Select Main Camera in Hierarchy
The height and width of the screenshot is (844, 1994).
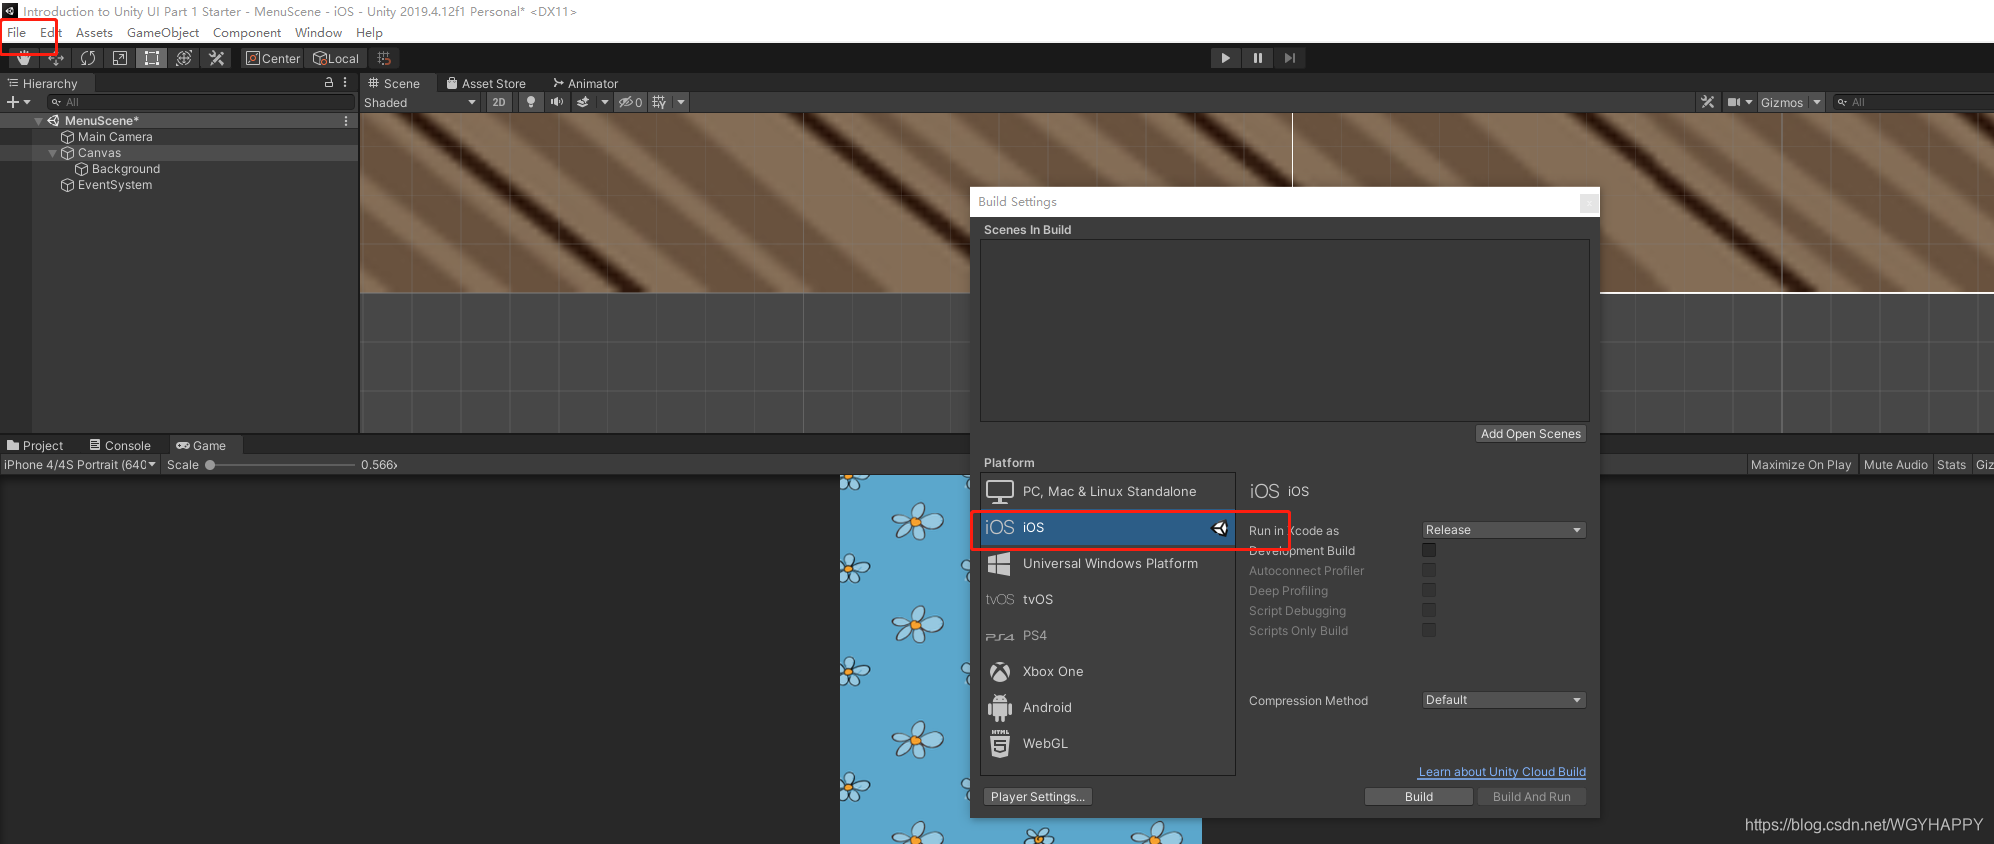[115, 137]
